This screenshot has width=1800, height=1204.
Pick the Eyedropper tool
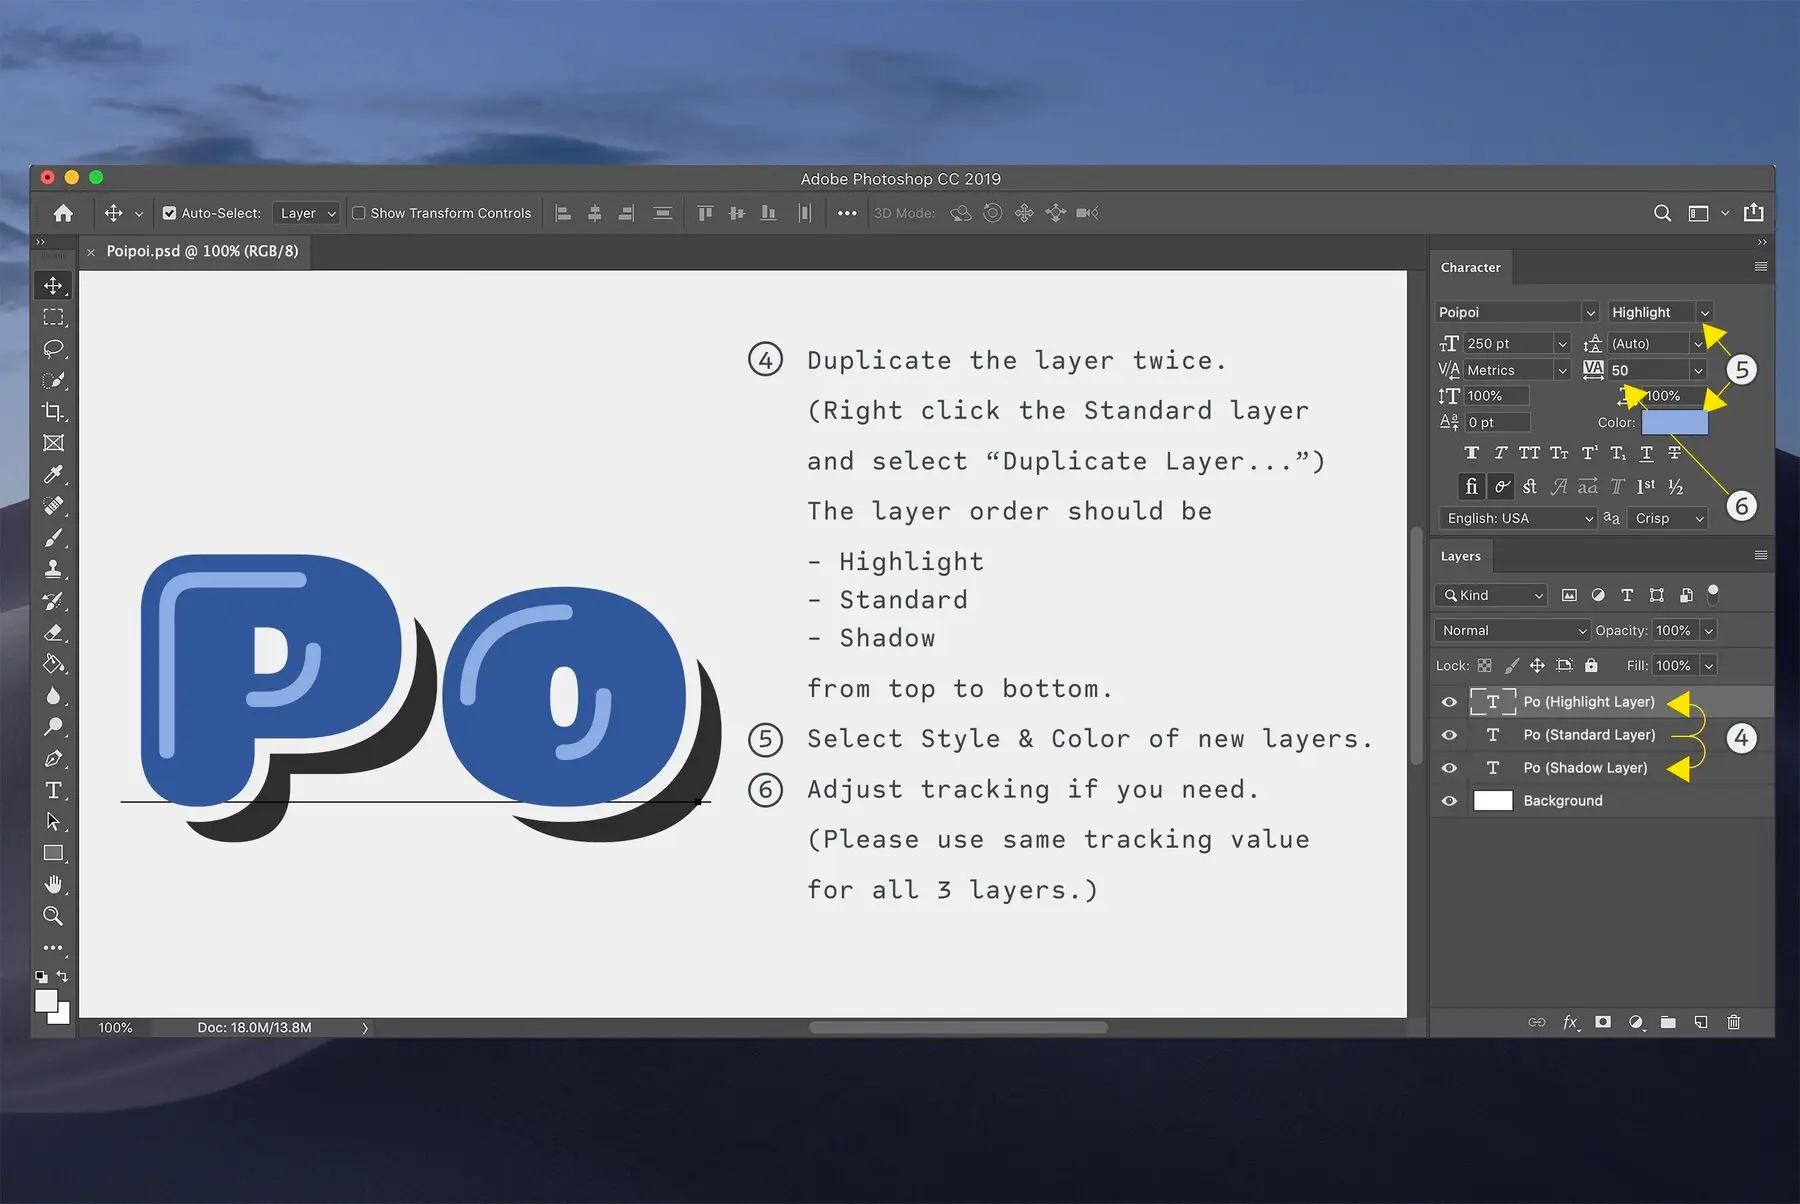pyautogui.click(x=54, y=474)
